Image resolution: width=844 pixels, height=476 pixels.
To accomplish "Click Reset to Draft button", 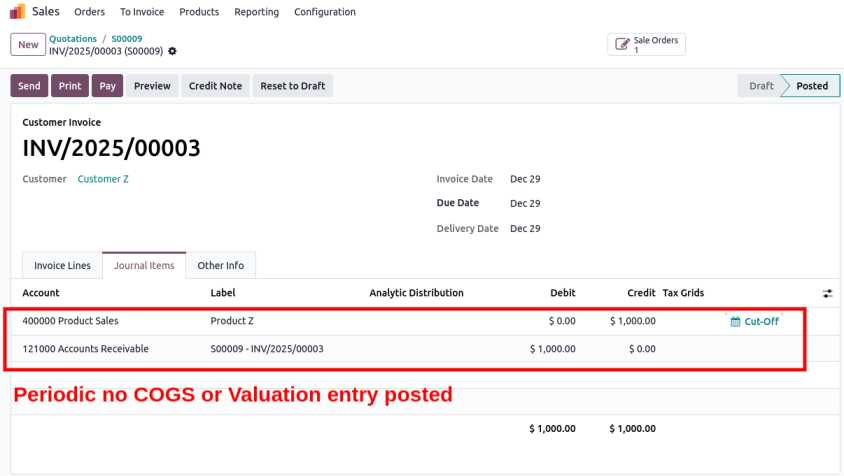I will [292, 86].
